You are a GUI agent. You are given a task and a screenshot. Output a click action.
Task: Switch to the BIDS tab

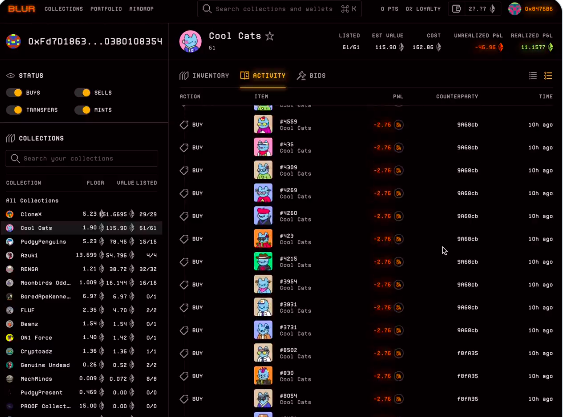click(x=311, y=76)
